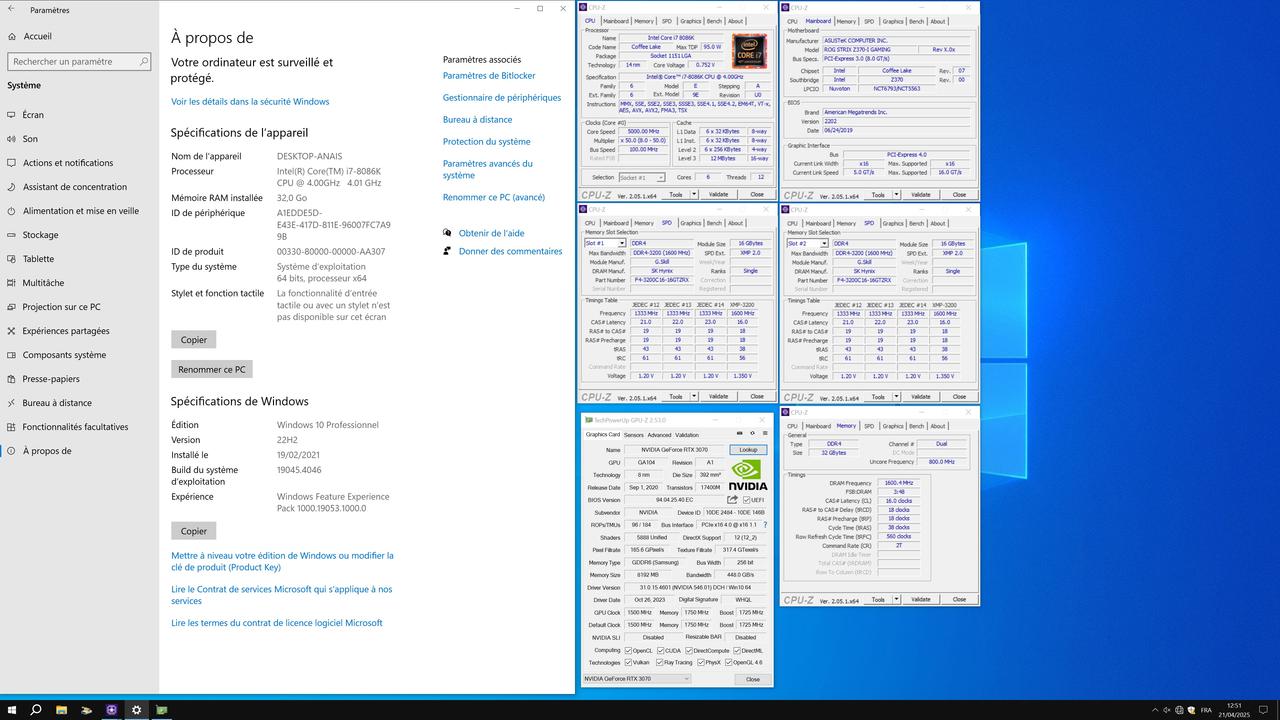Open Tools arrow in Slot #1 SPD window
Screen dimensions: 1280x720
coord(693,397)
